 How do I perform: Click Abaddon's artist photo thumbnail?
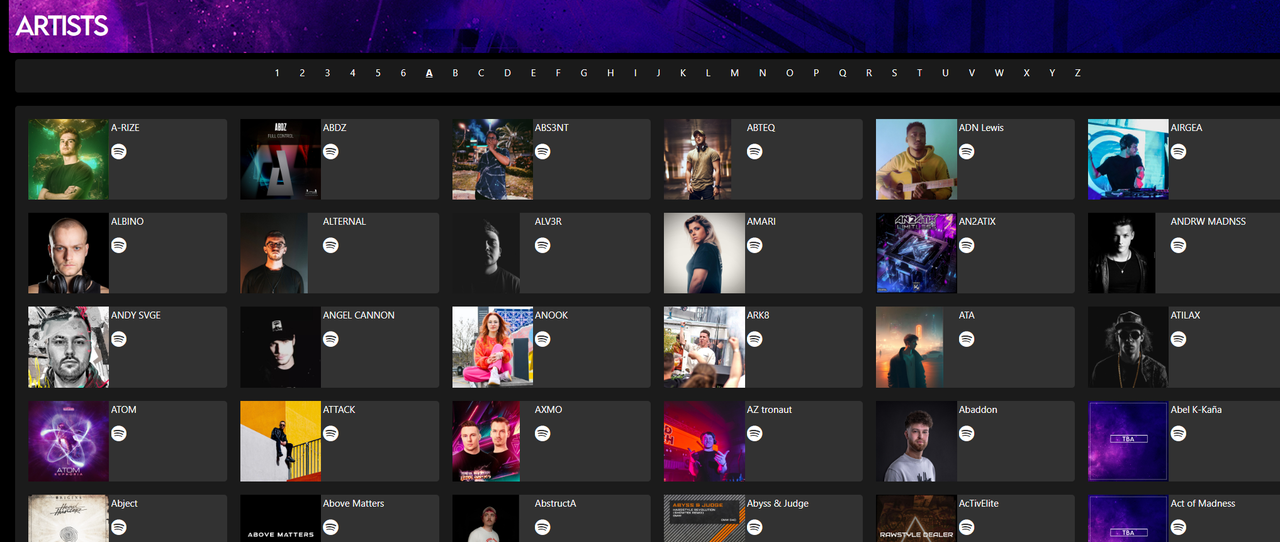[x=916, y=441]
